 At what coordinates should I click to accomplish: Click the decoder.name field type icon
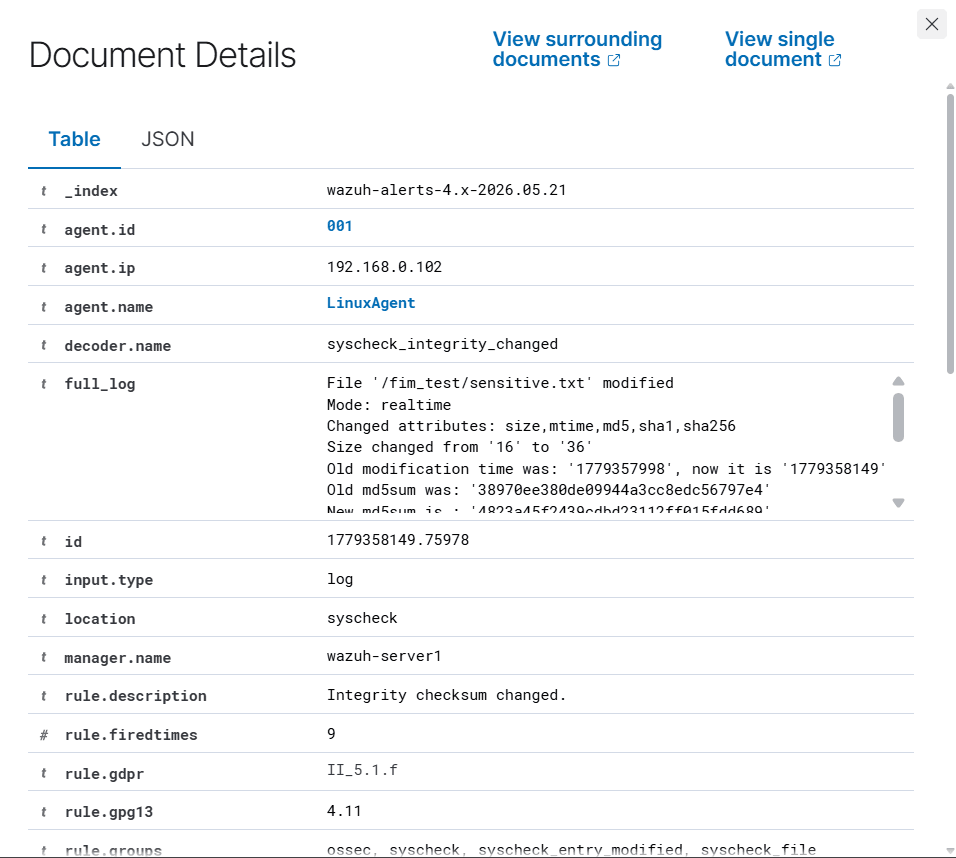(x=44, y=345)
